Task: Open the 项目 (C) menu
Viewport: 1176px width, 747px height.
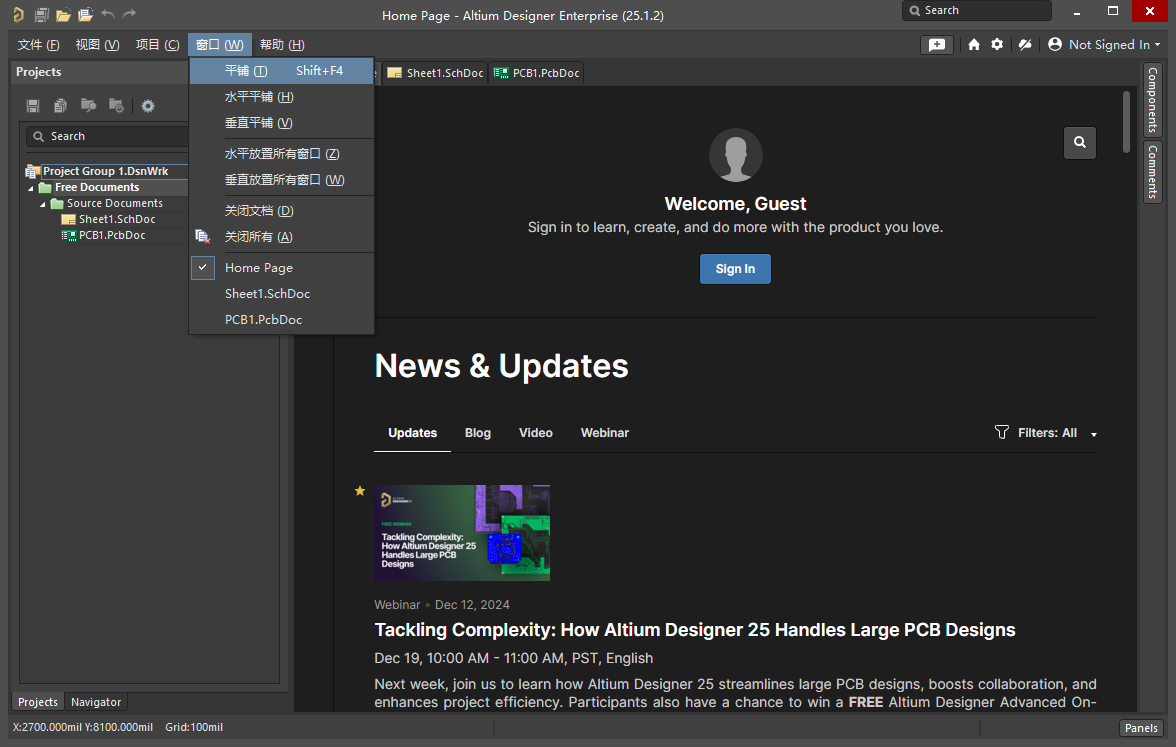Action: [x=158, y=45]
